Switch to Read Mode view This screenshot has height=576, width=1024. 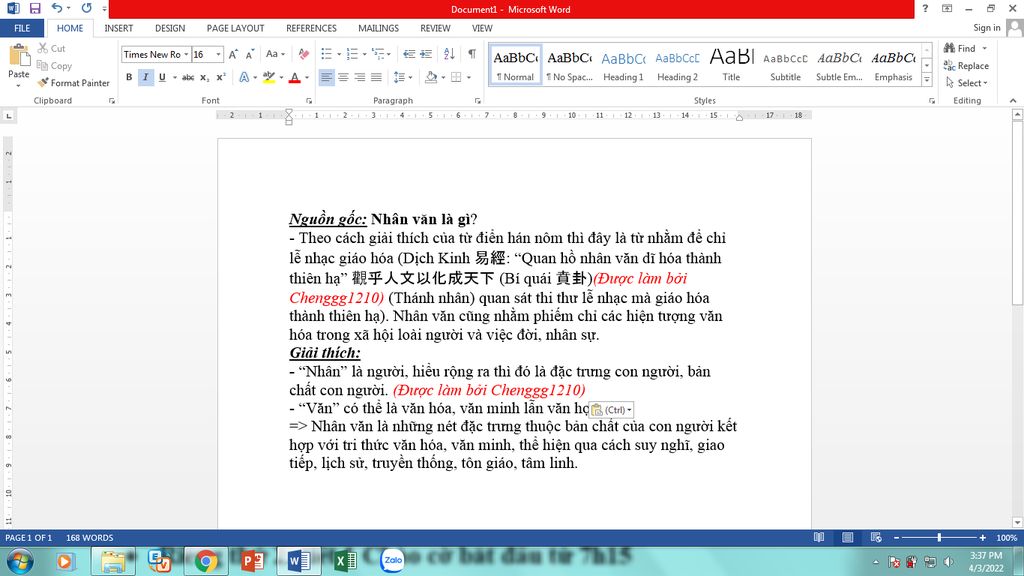[819, 537]
